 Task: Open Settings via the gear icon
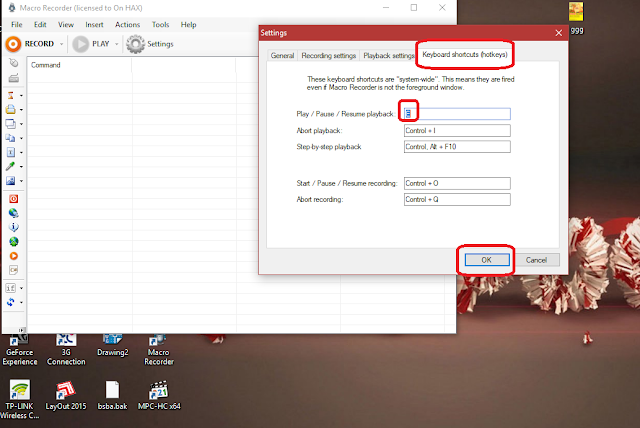[x=135, y=44]
